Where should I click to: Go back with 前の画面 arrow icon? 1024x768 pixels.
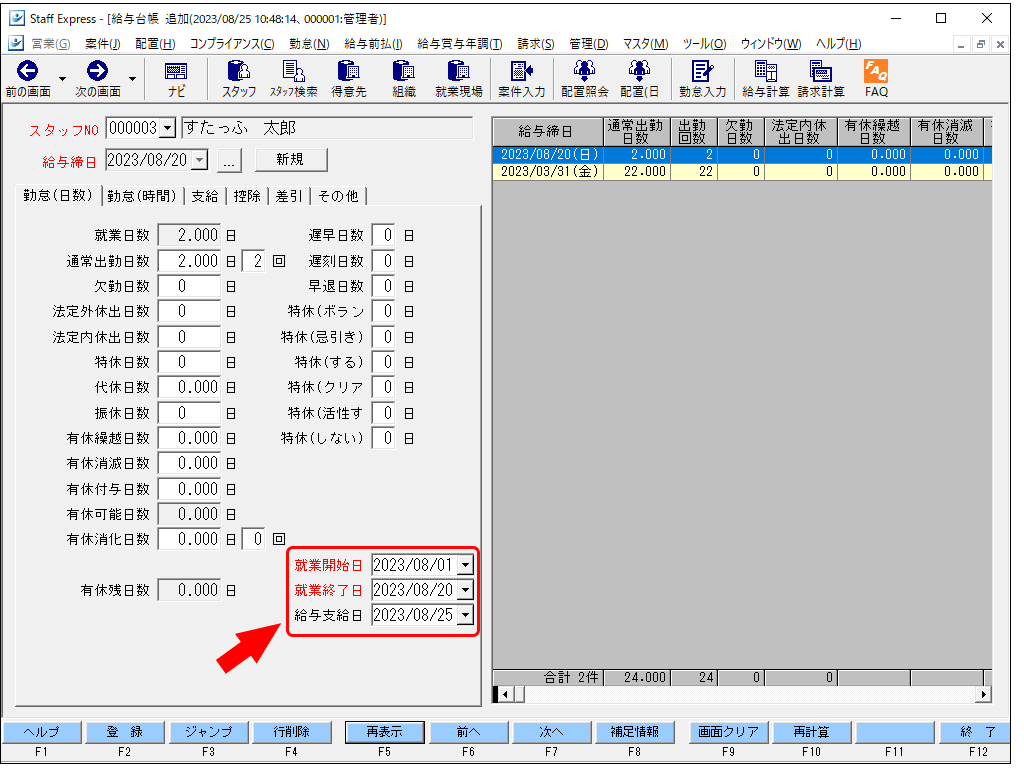[27, 71]
